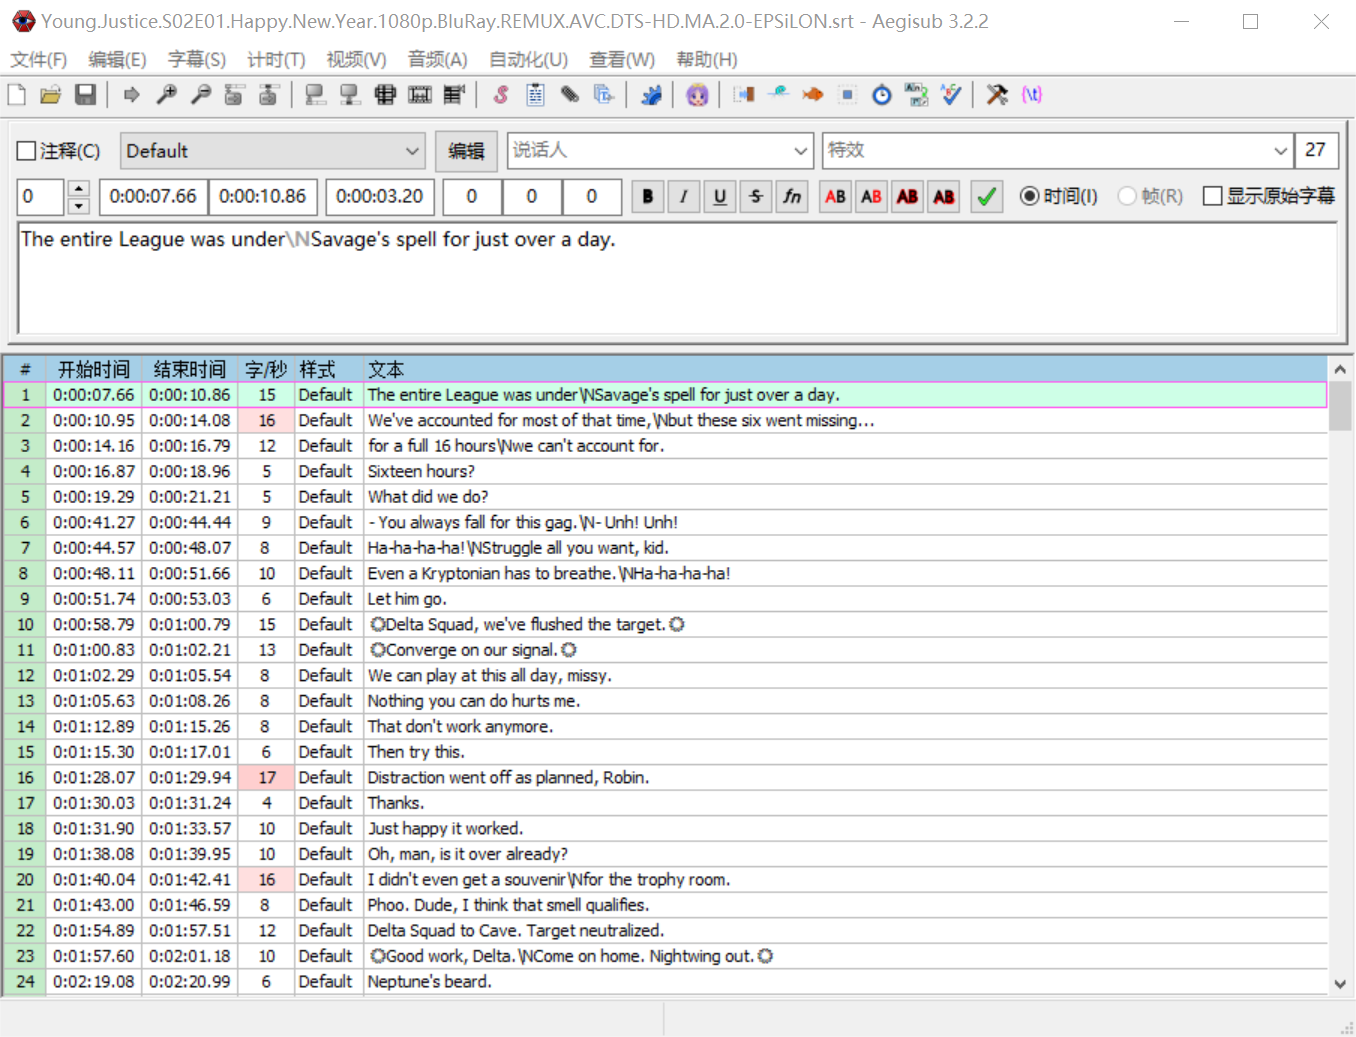Snap subtitle start to video icon

coord(315,95)
